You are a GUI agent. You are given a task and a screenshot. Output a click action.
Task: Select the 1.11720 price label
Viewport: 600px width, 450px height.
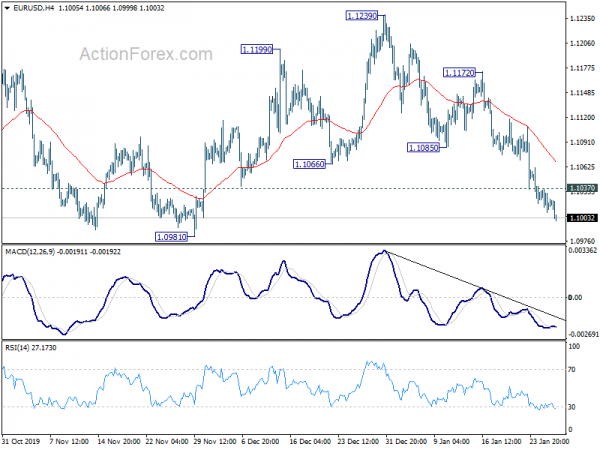coord(459,72)
